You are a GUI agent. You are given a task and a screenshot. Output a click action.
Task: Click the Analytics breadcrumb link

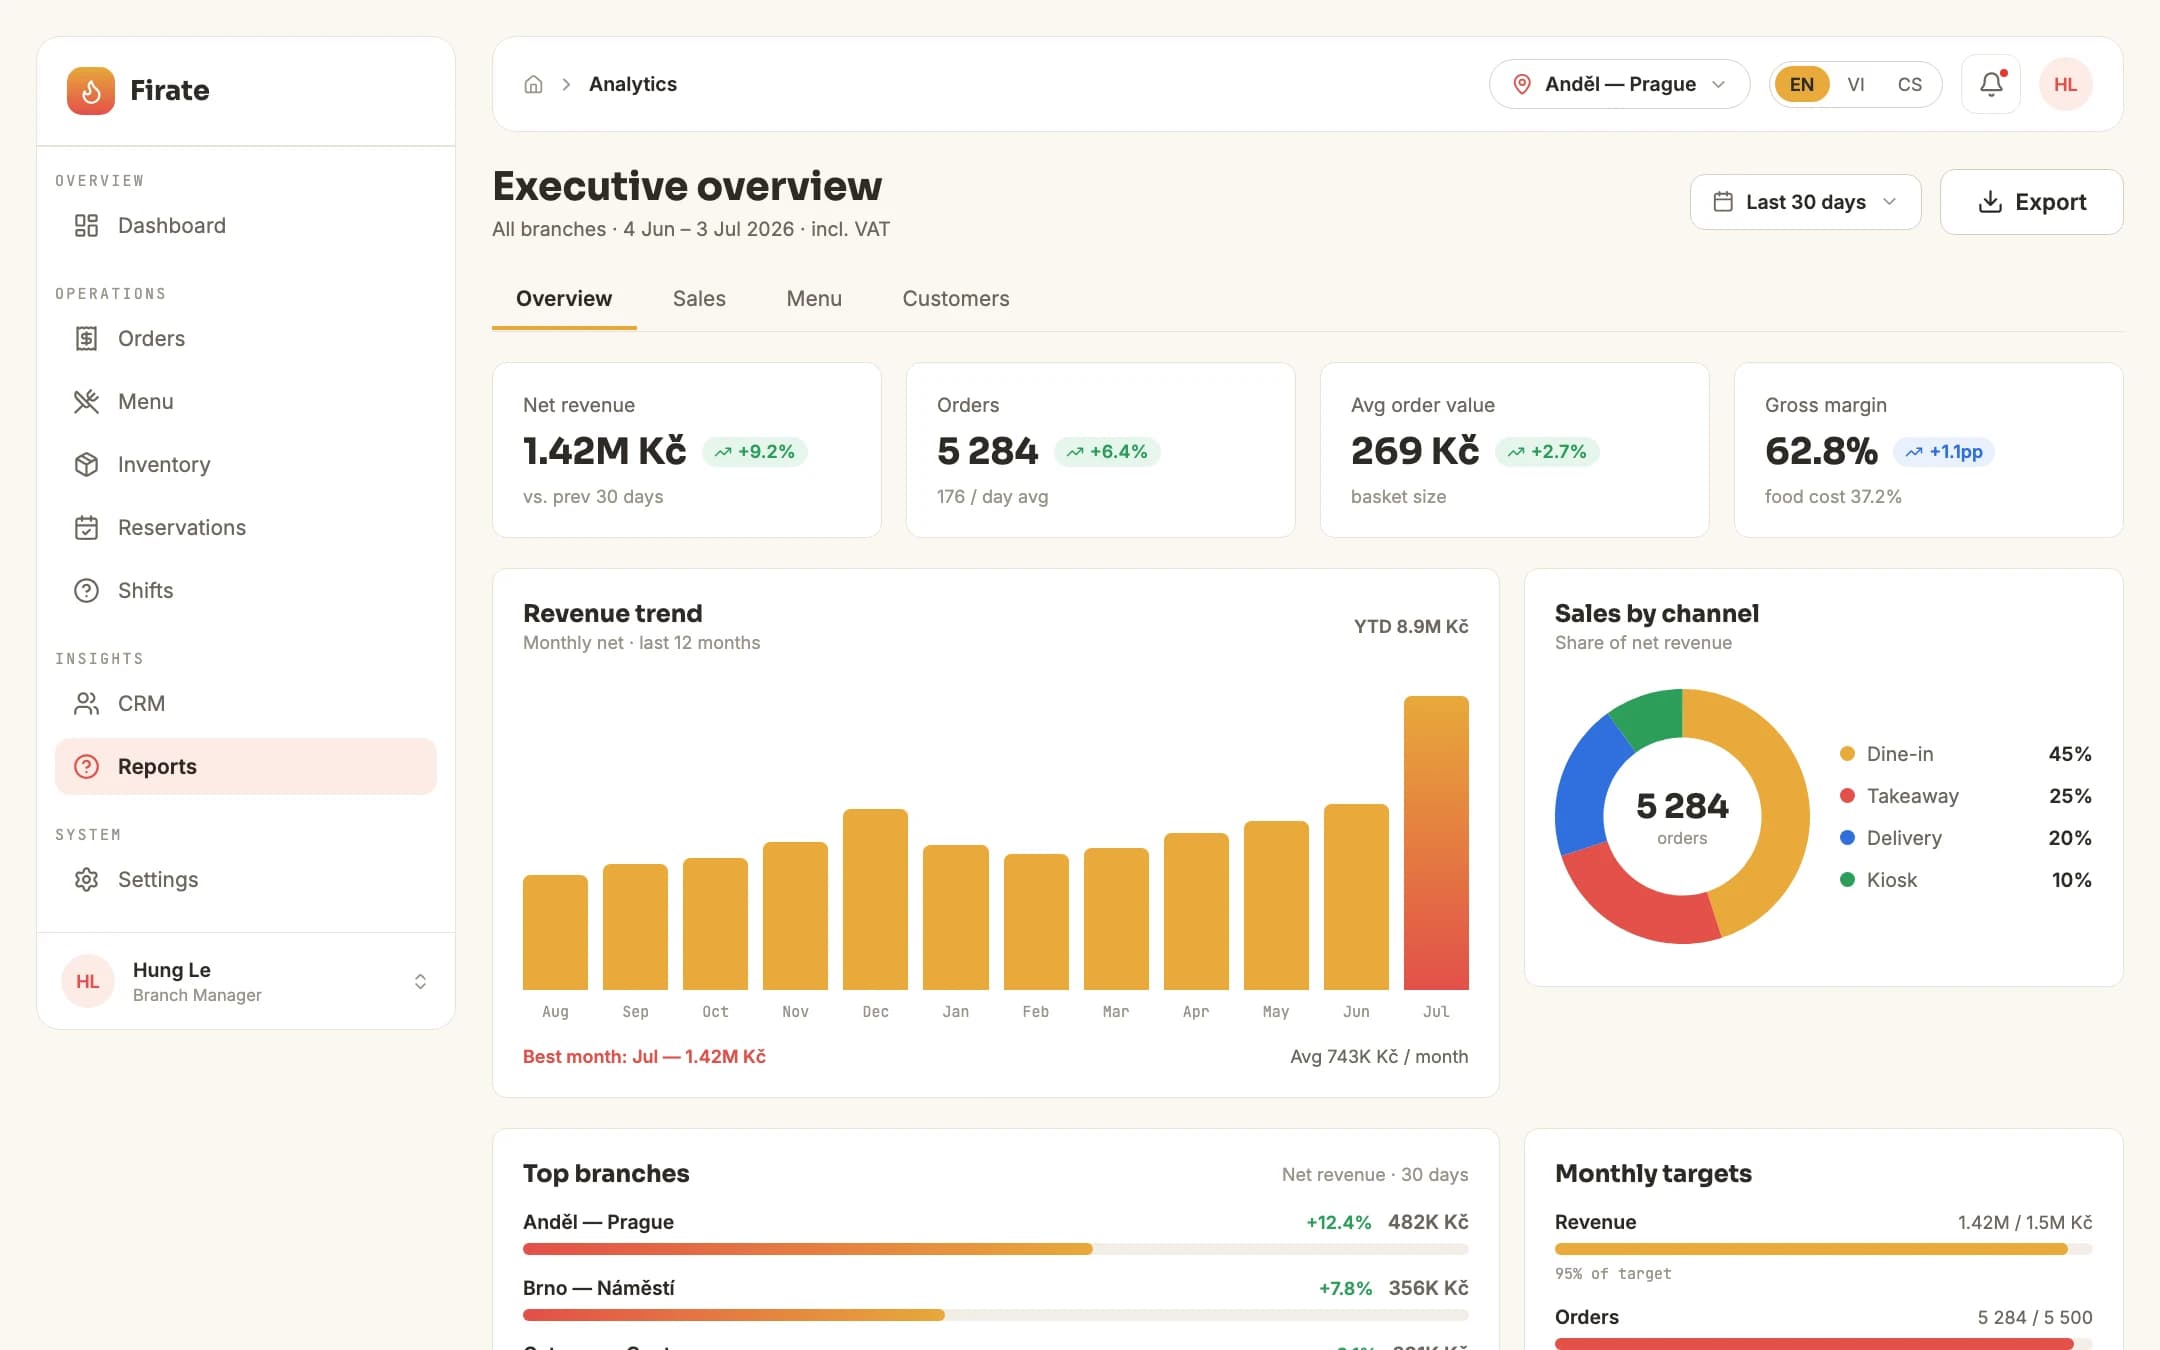(x=633, y=84)
